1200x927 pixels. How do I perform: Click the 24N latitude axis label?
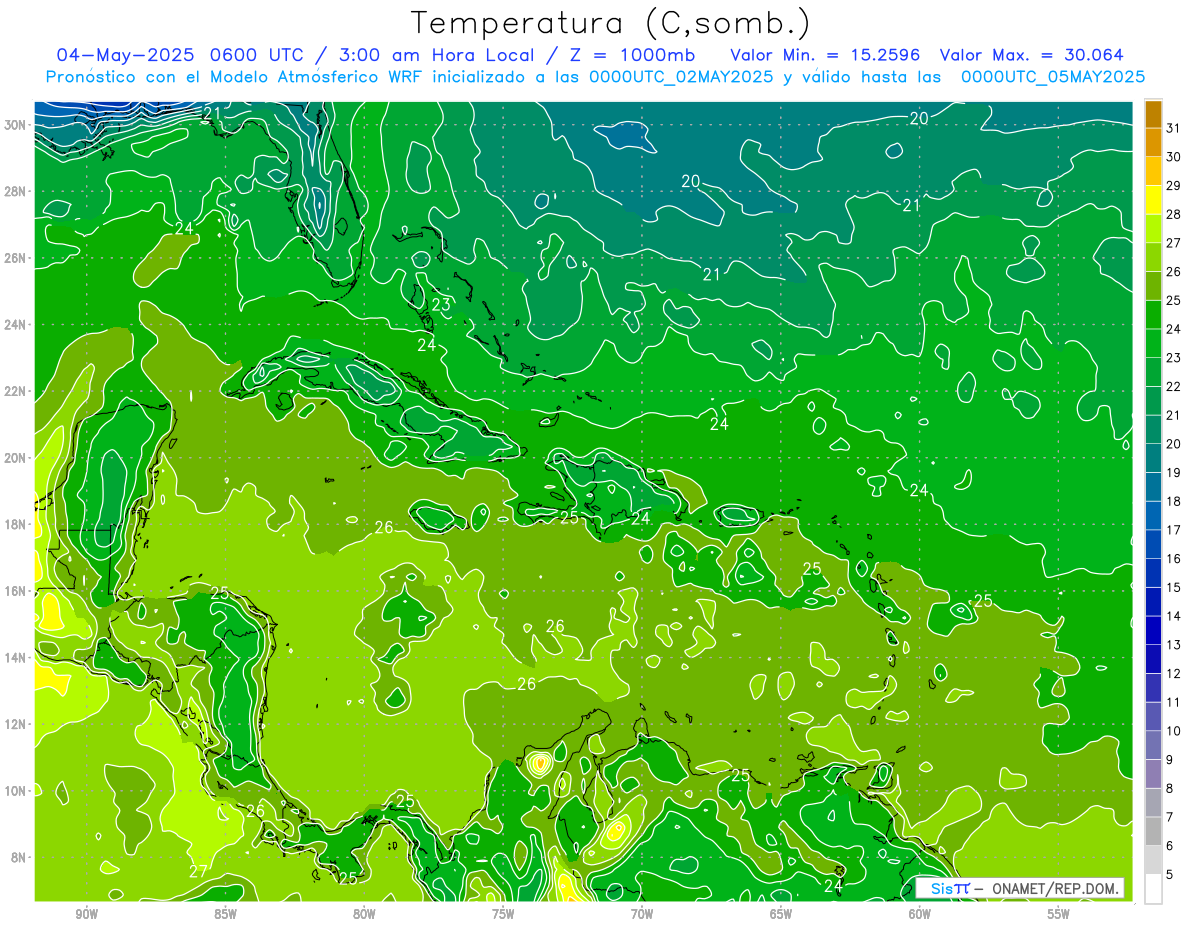16,324
